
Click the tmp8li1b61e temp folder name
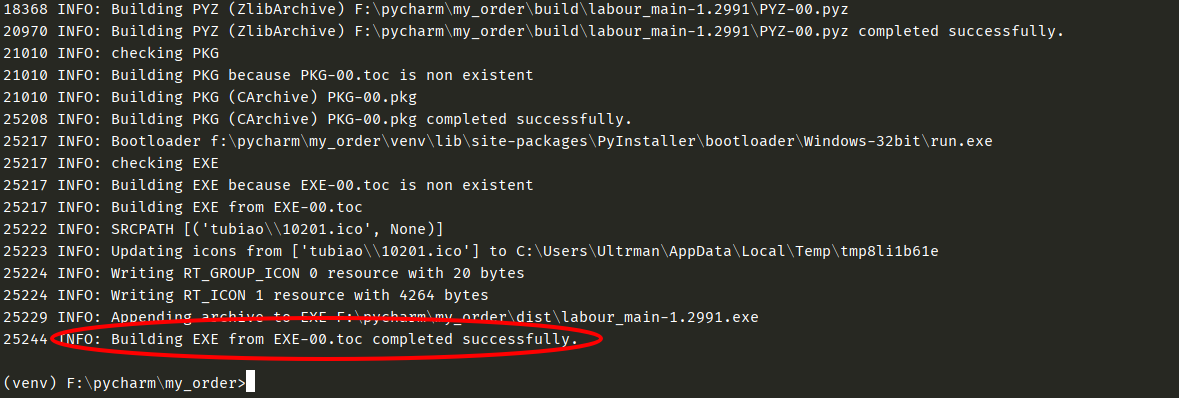coord(889,251)
